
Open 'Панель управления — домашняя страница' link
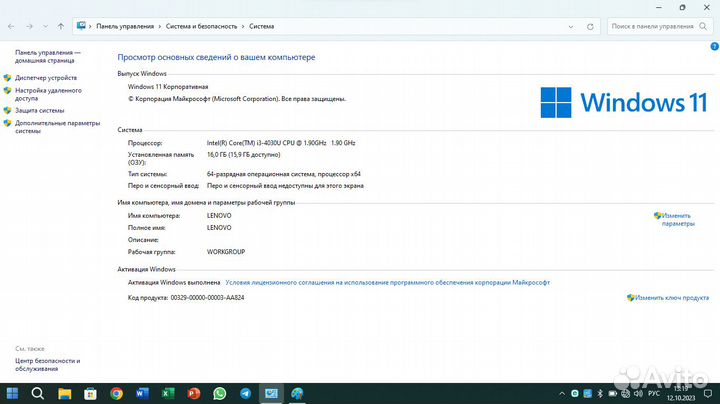pos(47,56)
